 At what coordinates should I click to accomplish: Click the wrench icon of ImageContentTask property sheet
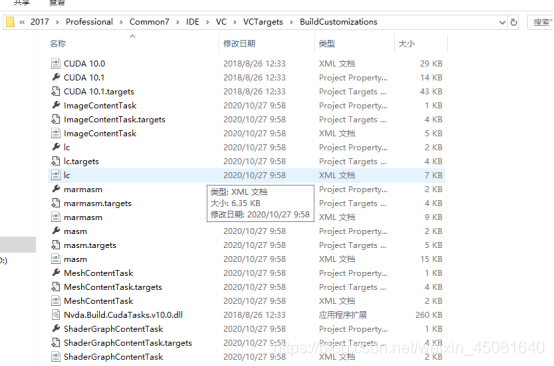click(55, 105)
